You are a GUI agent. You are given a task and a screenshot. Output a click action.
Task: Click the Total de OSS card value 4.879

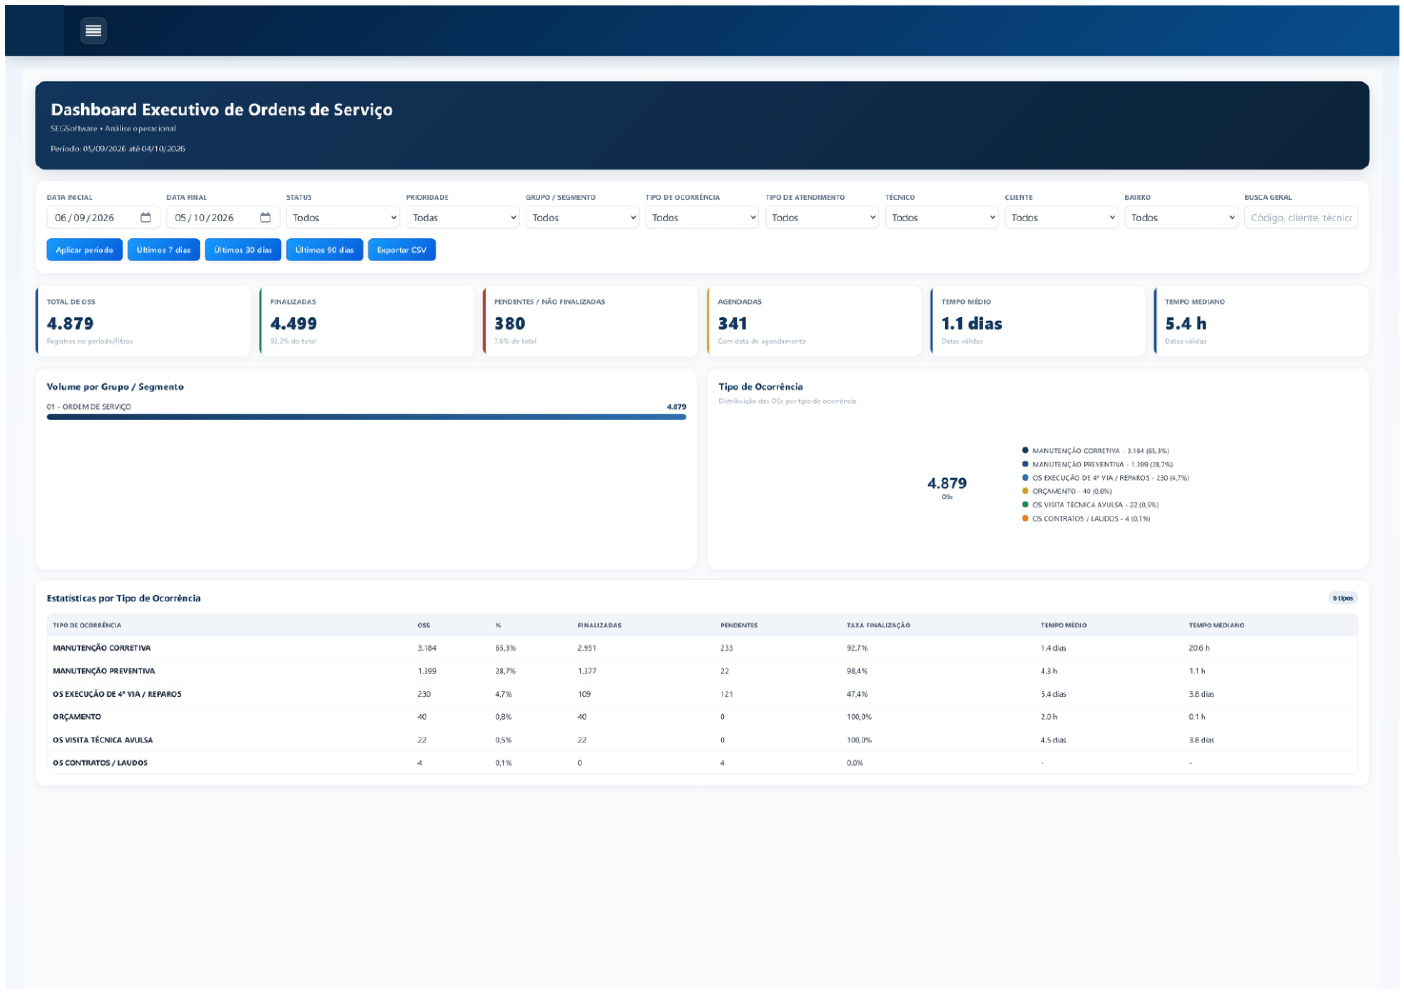70,324
